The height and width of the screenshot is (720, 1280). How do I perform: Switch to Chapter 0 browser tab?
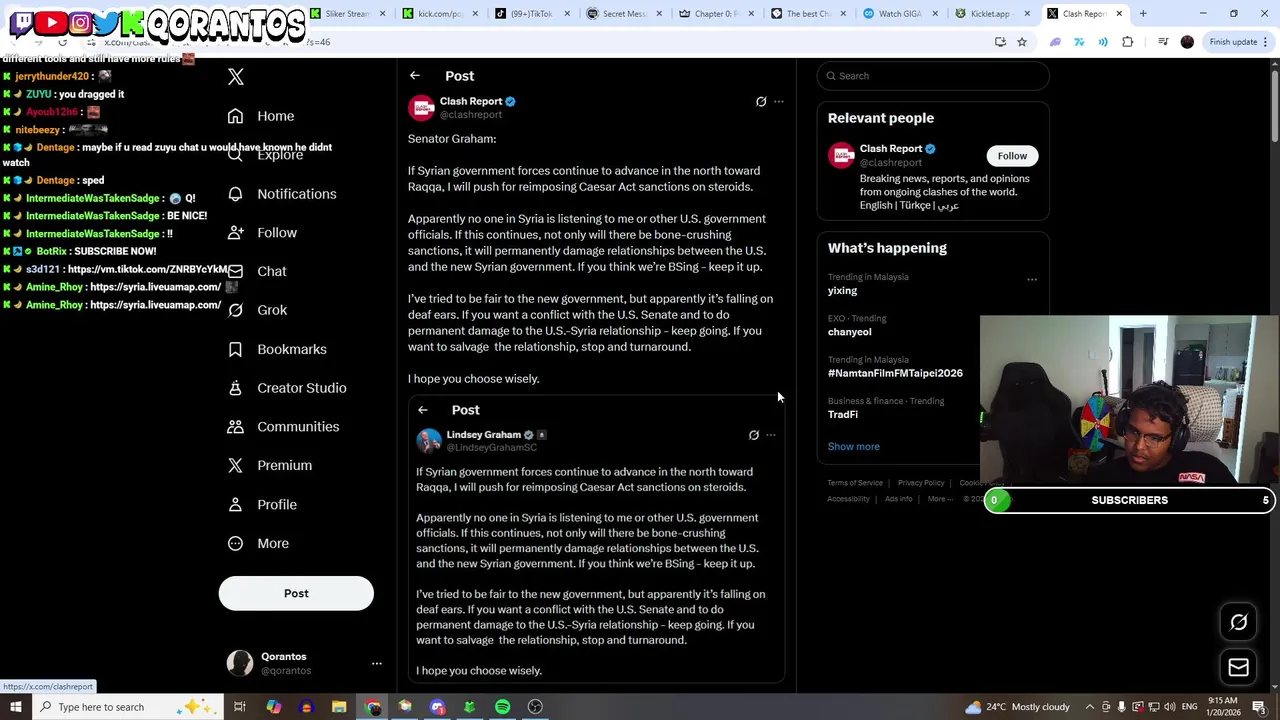click(715, 14)
